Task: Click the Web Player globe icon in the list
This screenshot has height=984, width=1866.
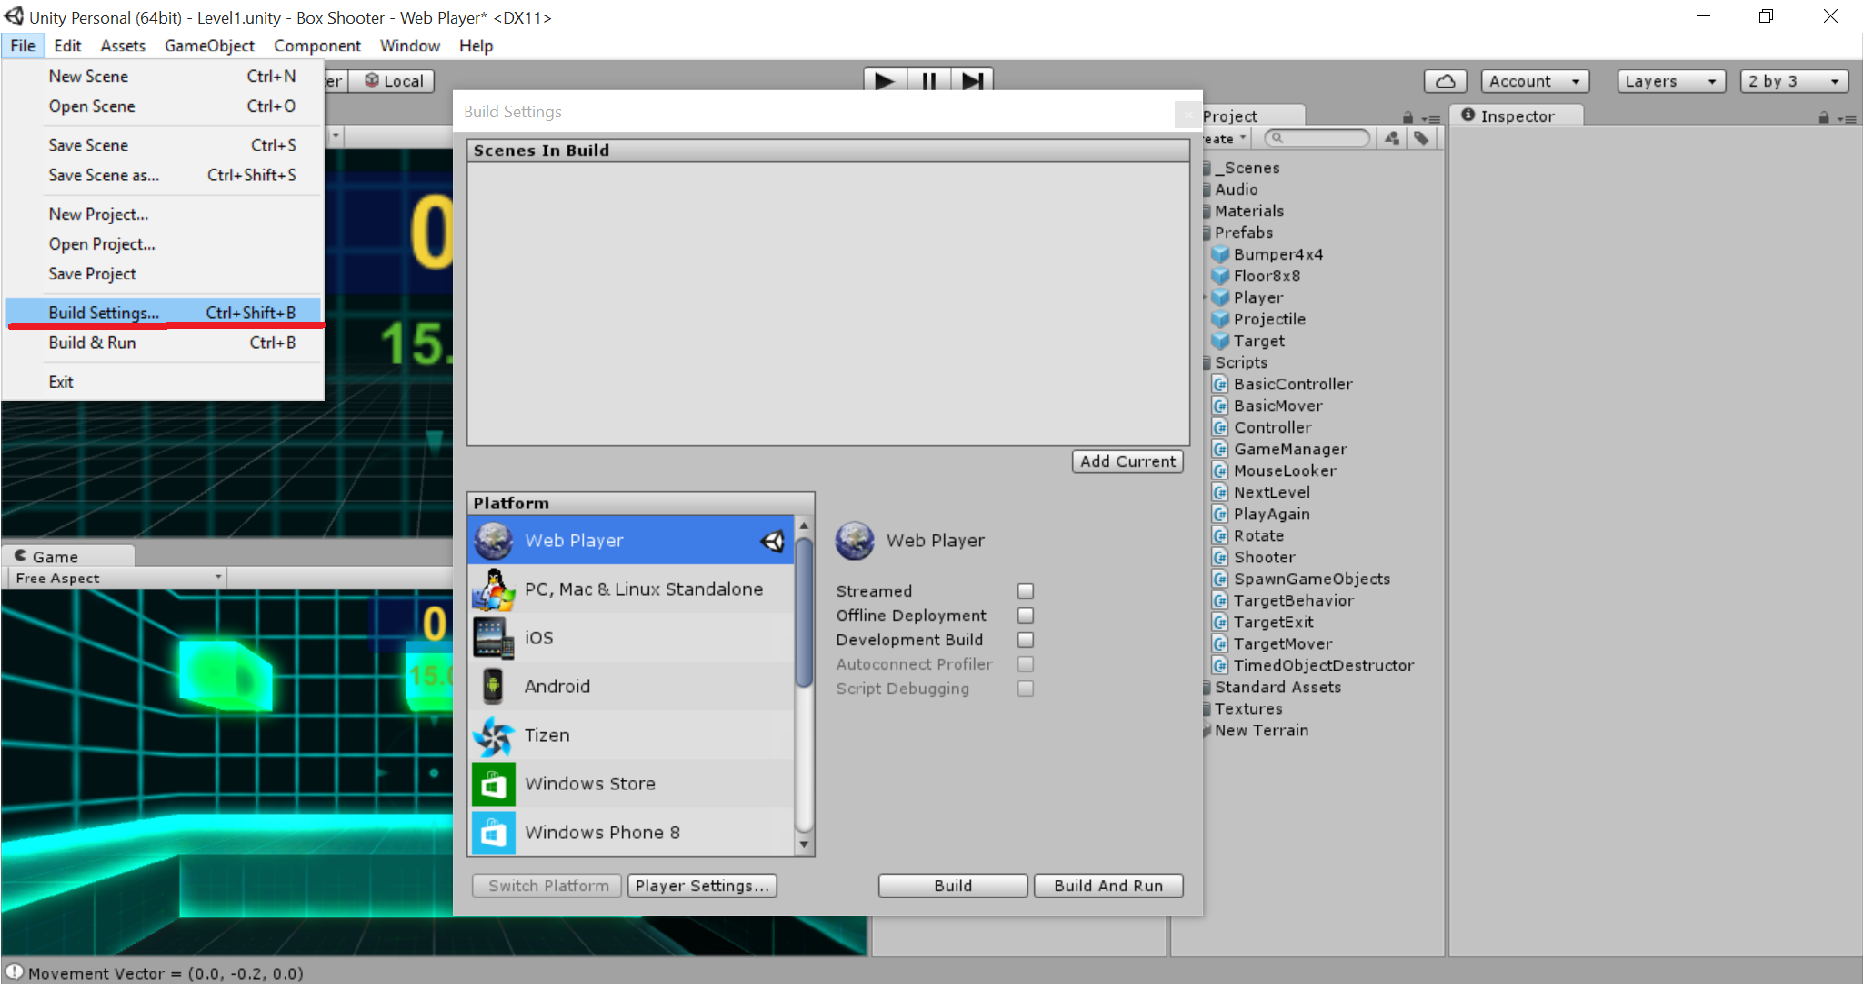Action: 494,540
